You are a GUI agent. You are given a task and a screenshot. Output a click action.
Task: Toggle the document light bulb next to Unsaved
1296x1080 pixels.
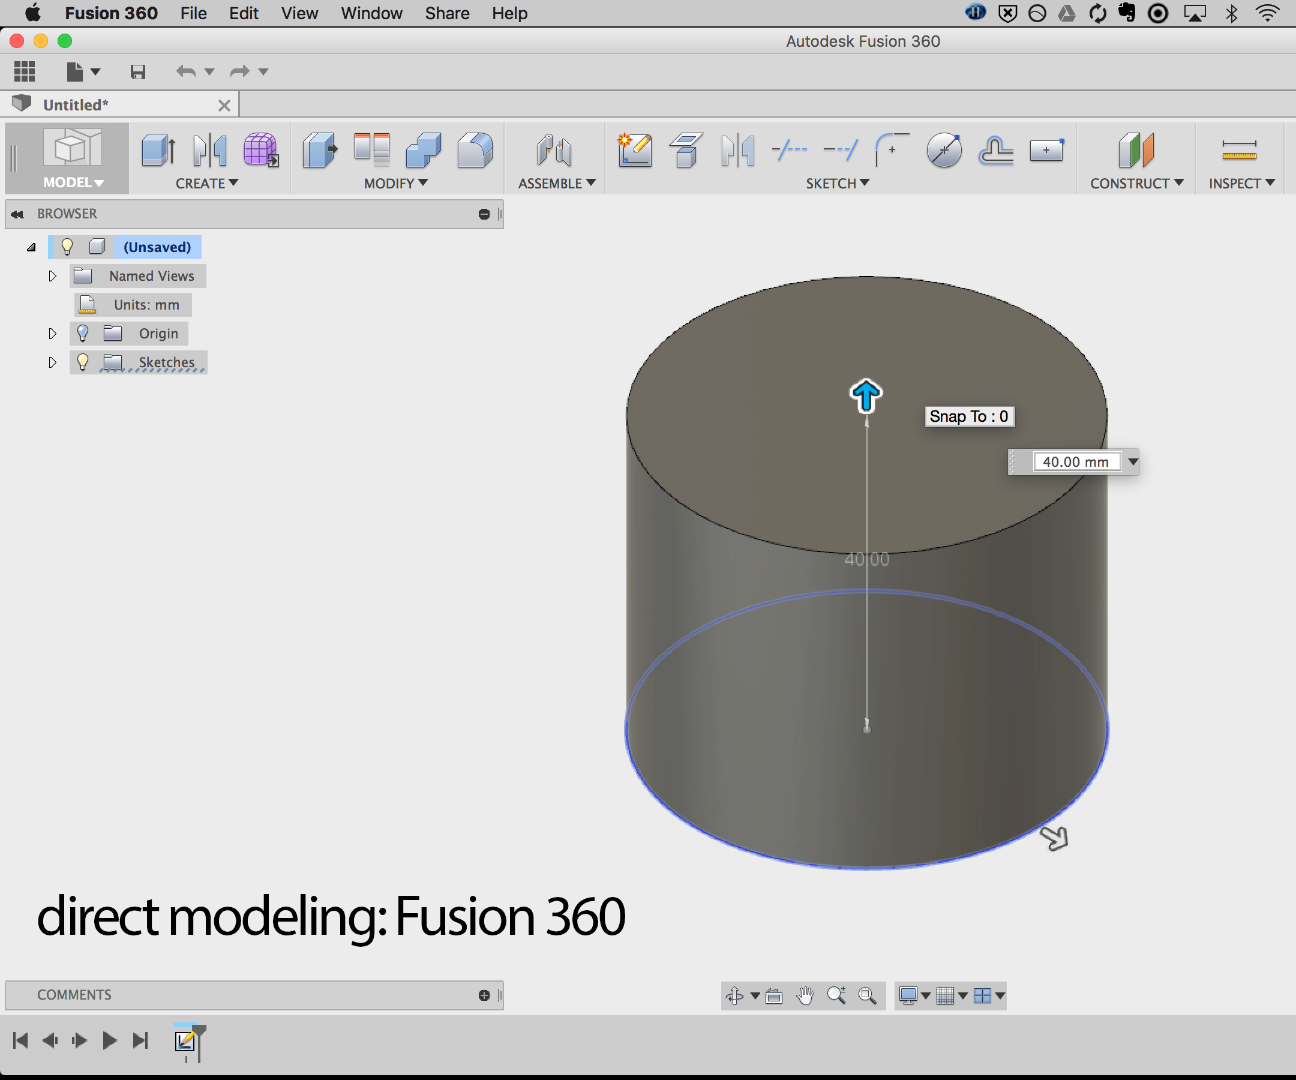(x=66, y=246)
